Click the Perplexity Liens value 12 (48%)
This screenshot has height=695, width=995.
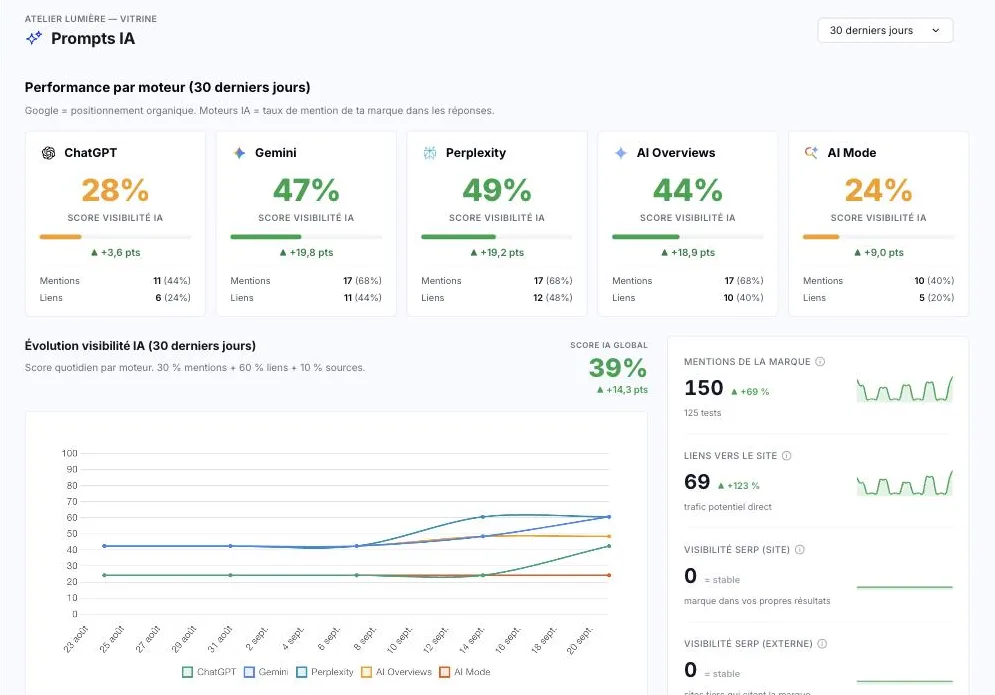(553, 298)
